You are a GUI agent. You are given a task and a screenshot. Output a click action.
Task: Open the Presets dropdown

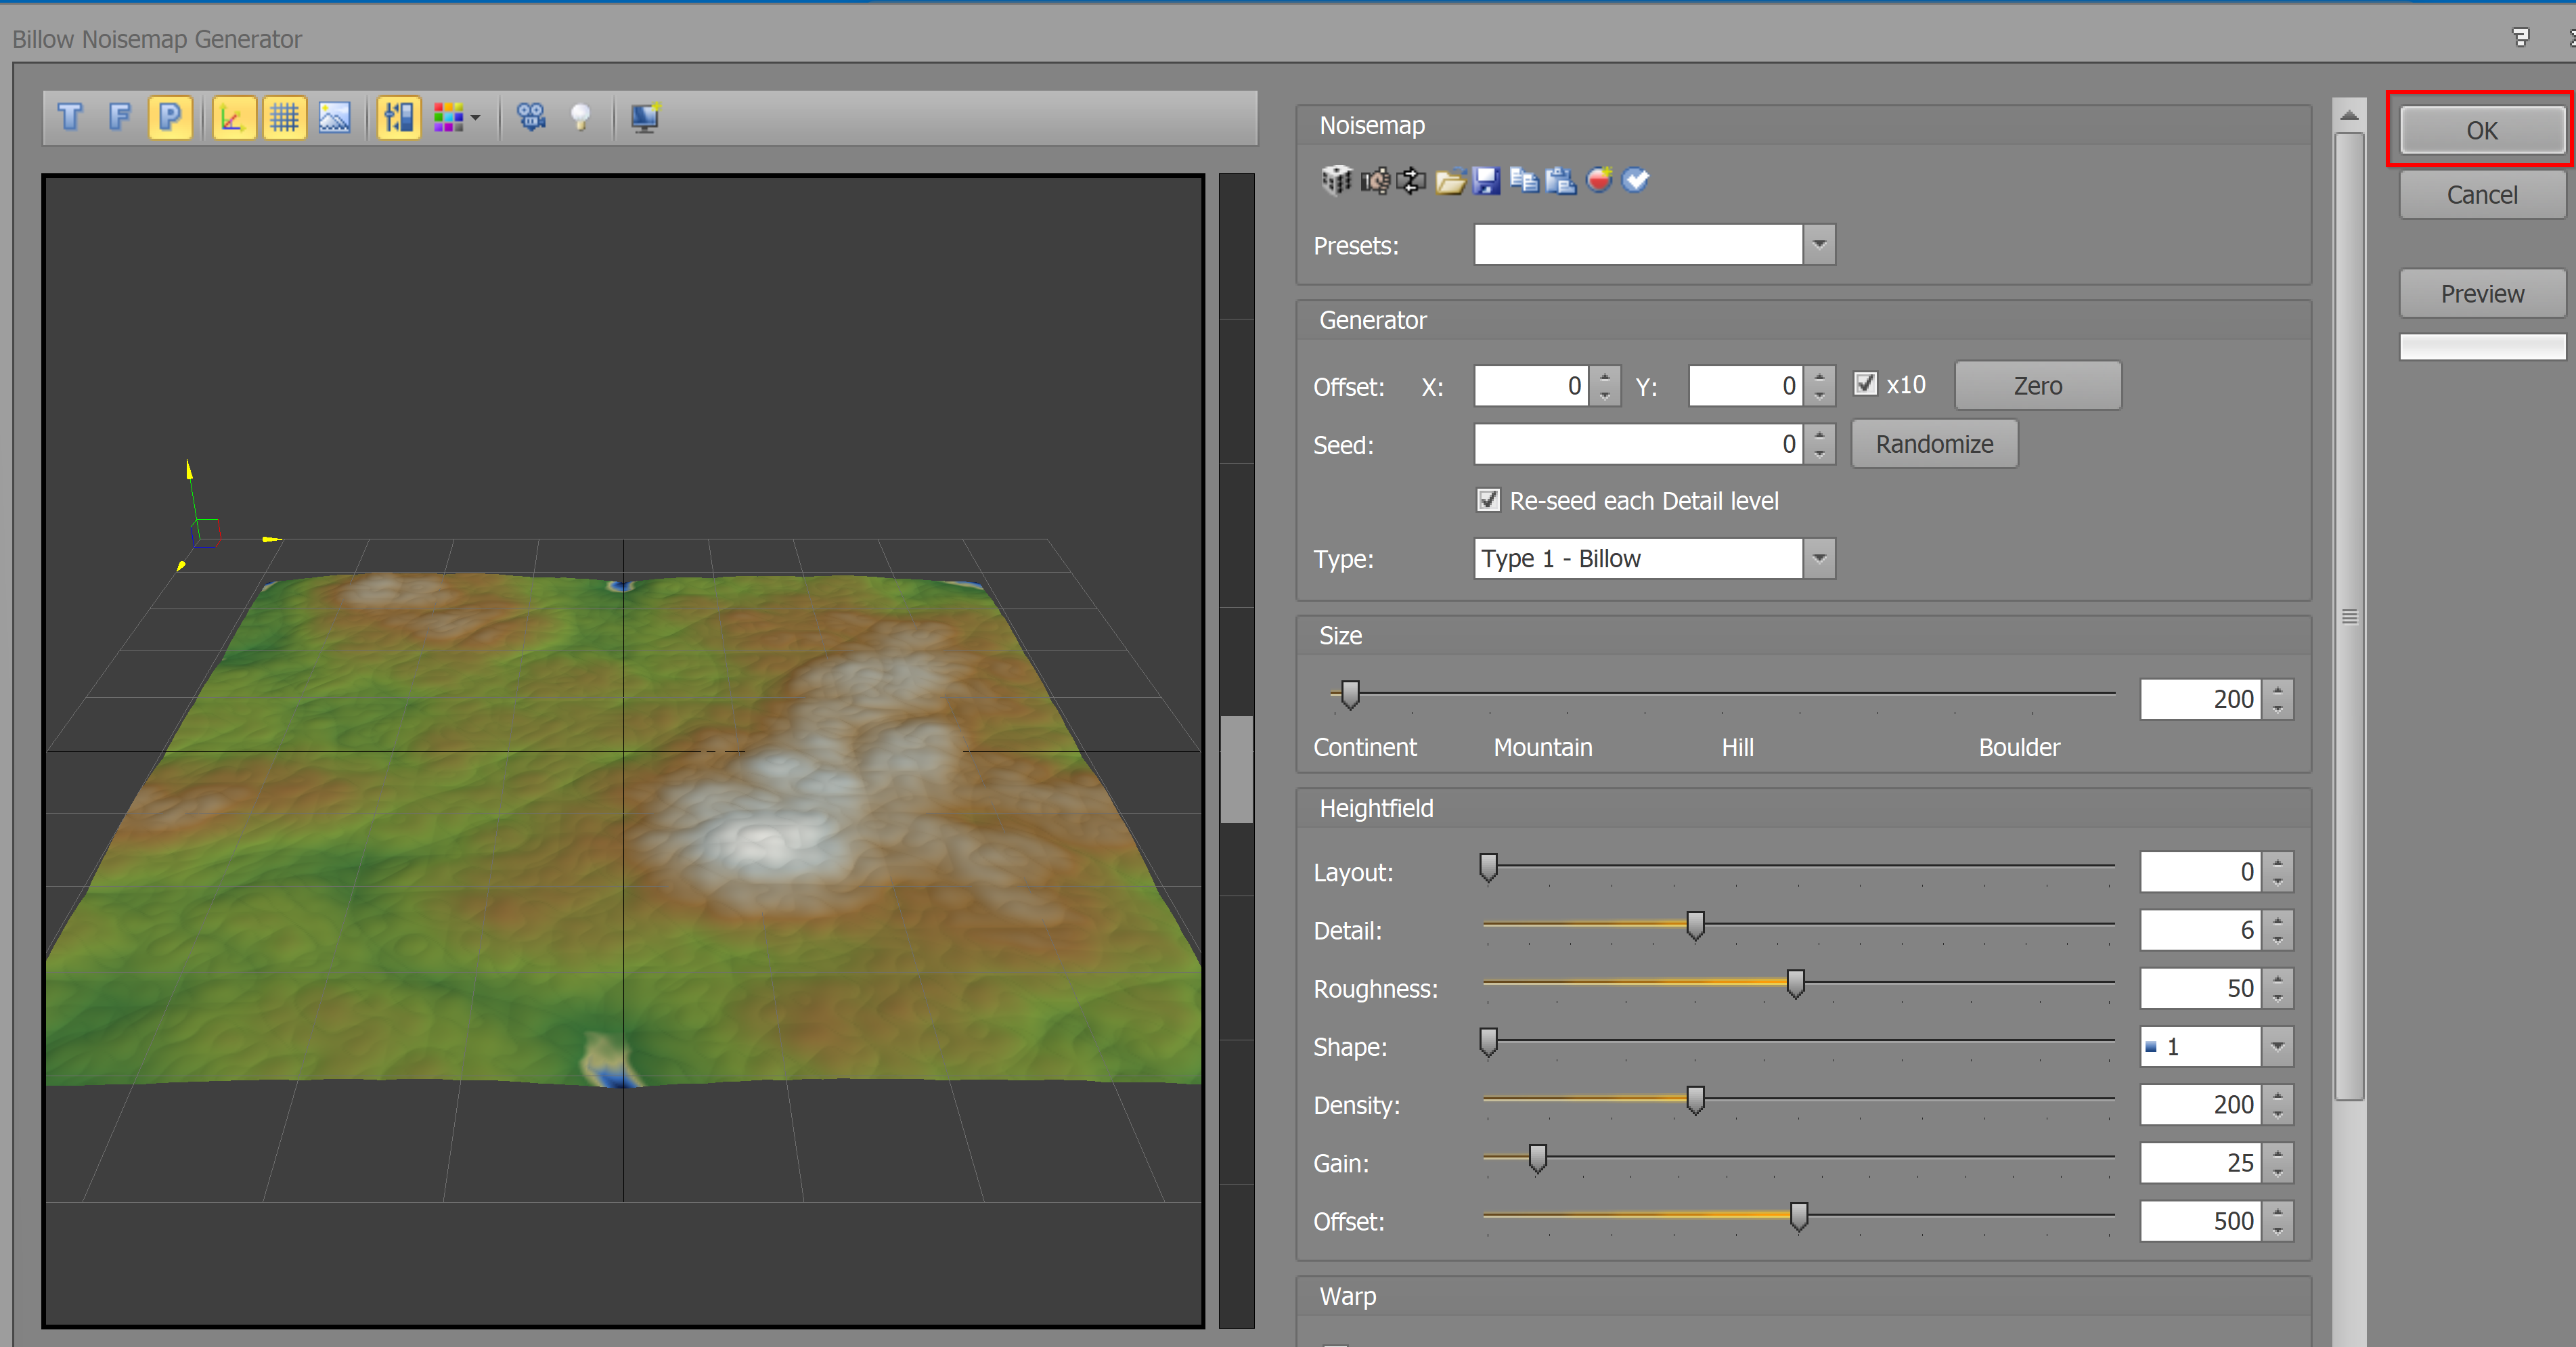click(1819, 245)
